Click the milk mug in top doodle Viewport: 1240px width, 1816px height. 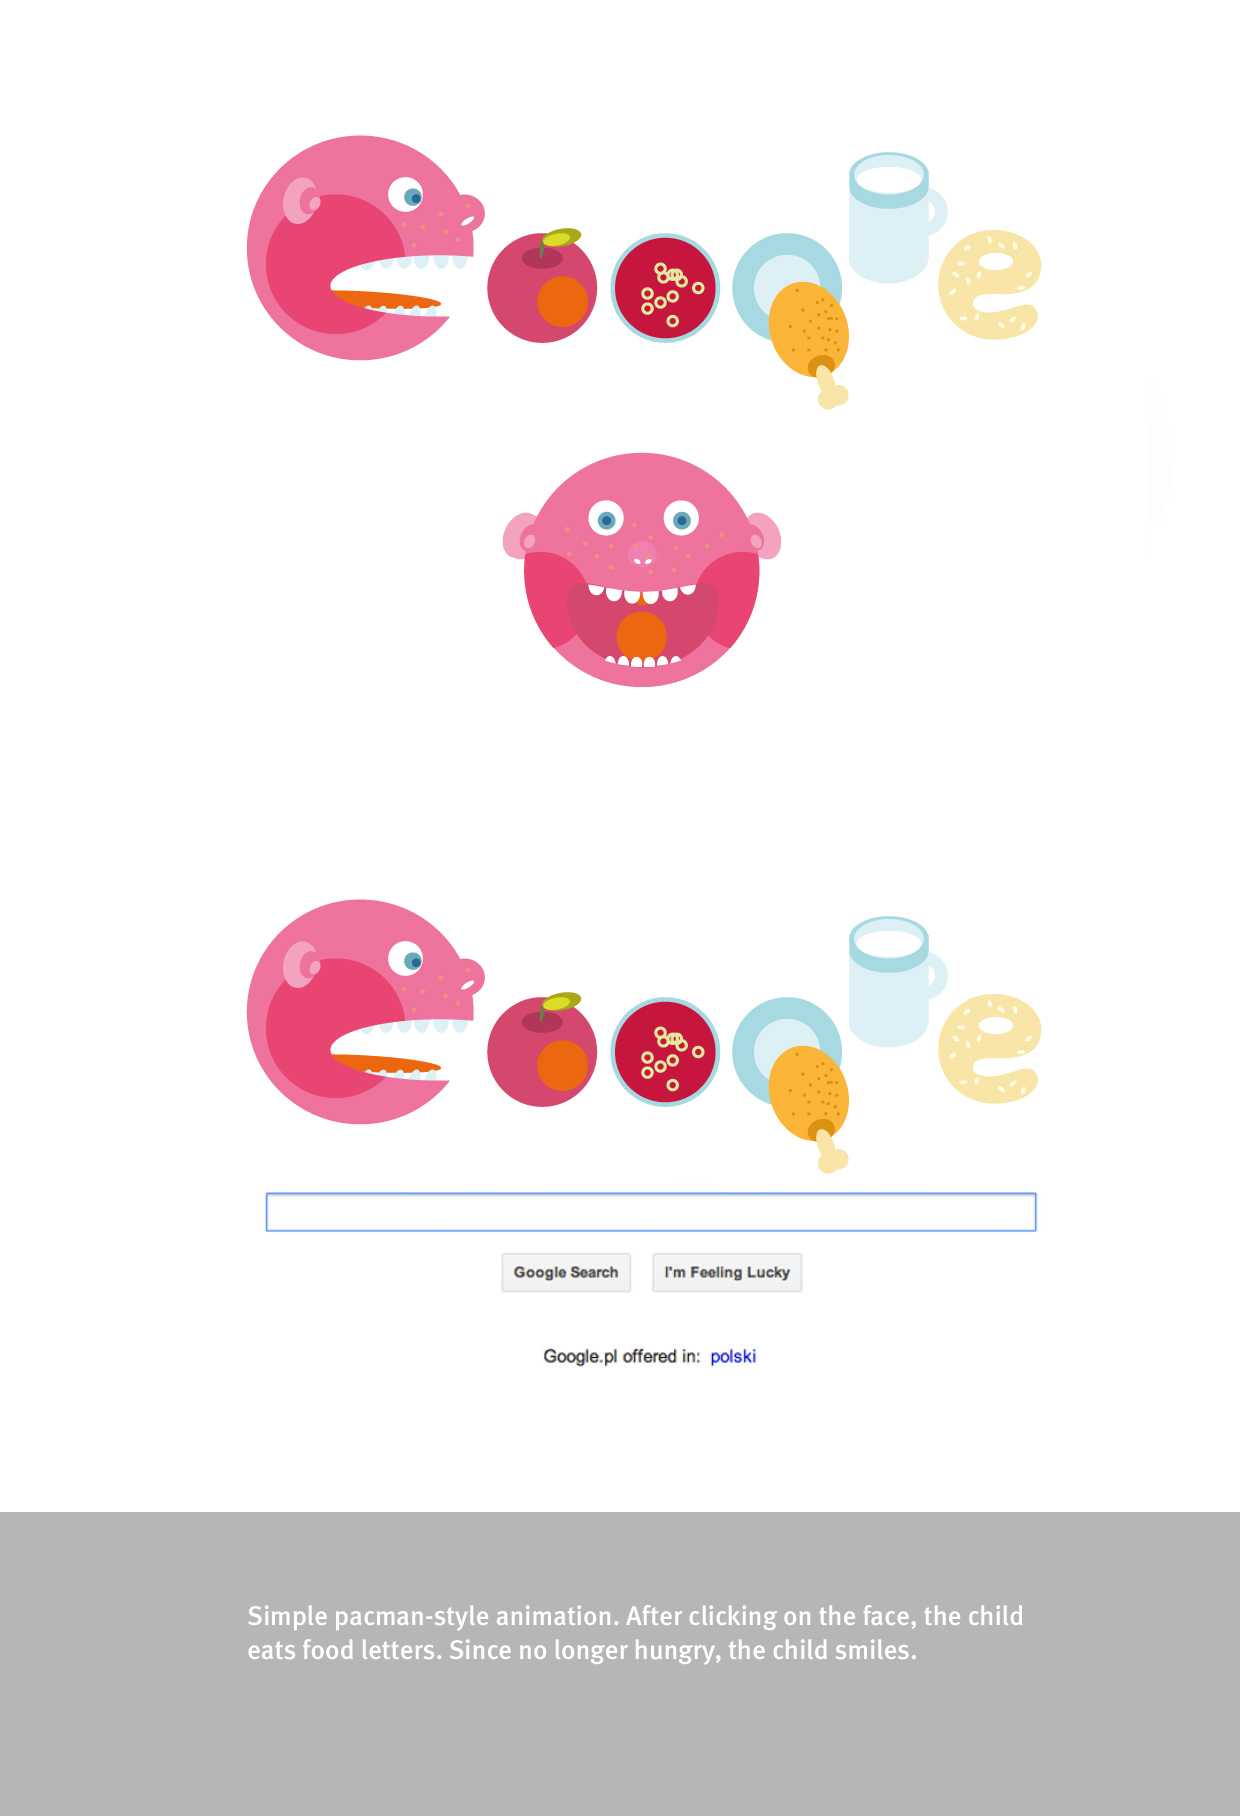[895, 217]
